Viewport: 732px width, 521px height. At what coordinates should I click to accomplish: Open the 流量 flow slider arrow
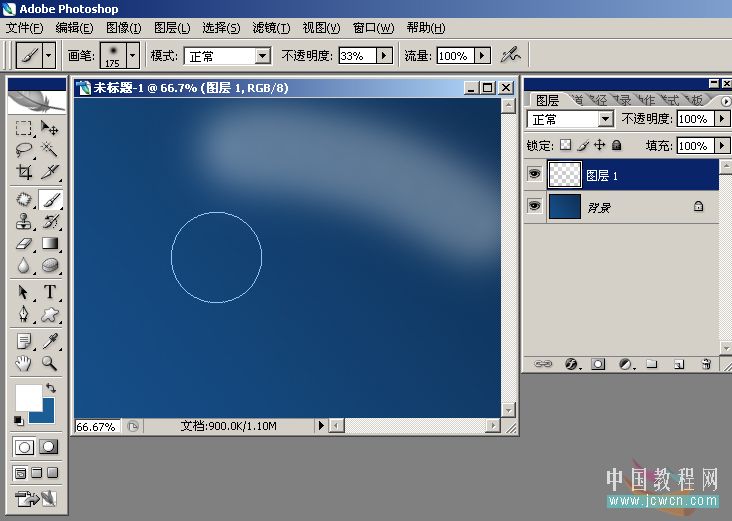(x=483, y=56)
